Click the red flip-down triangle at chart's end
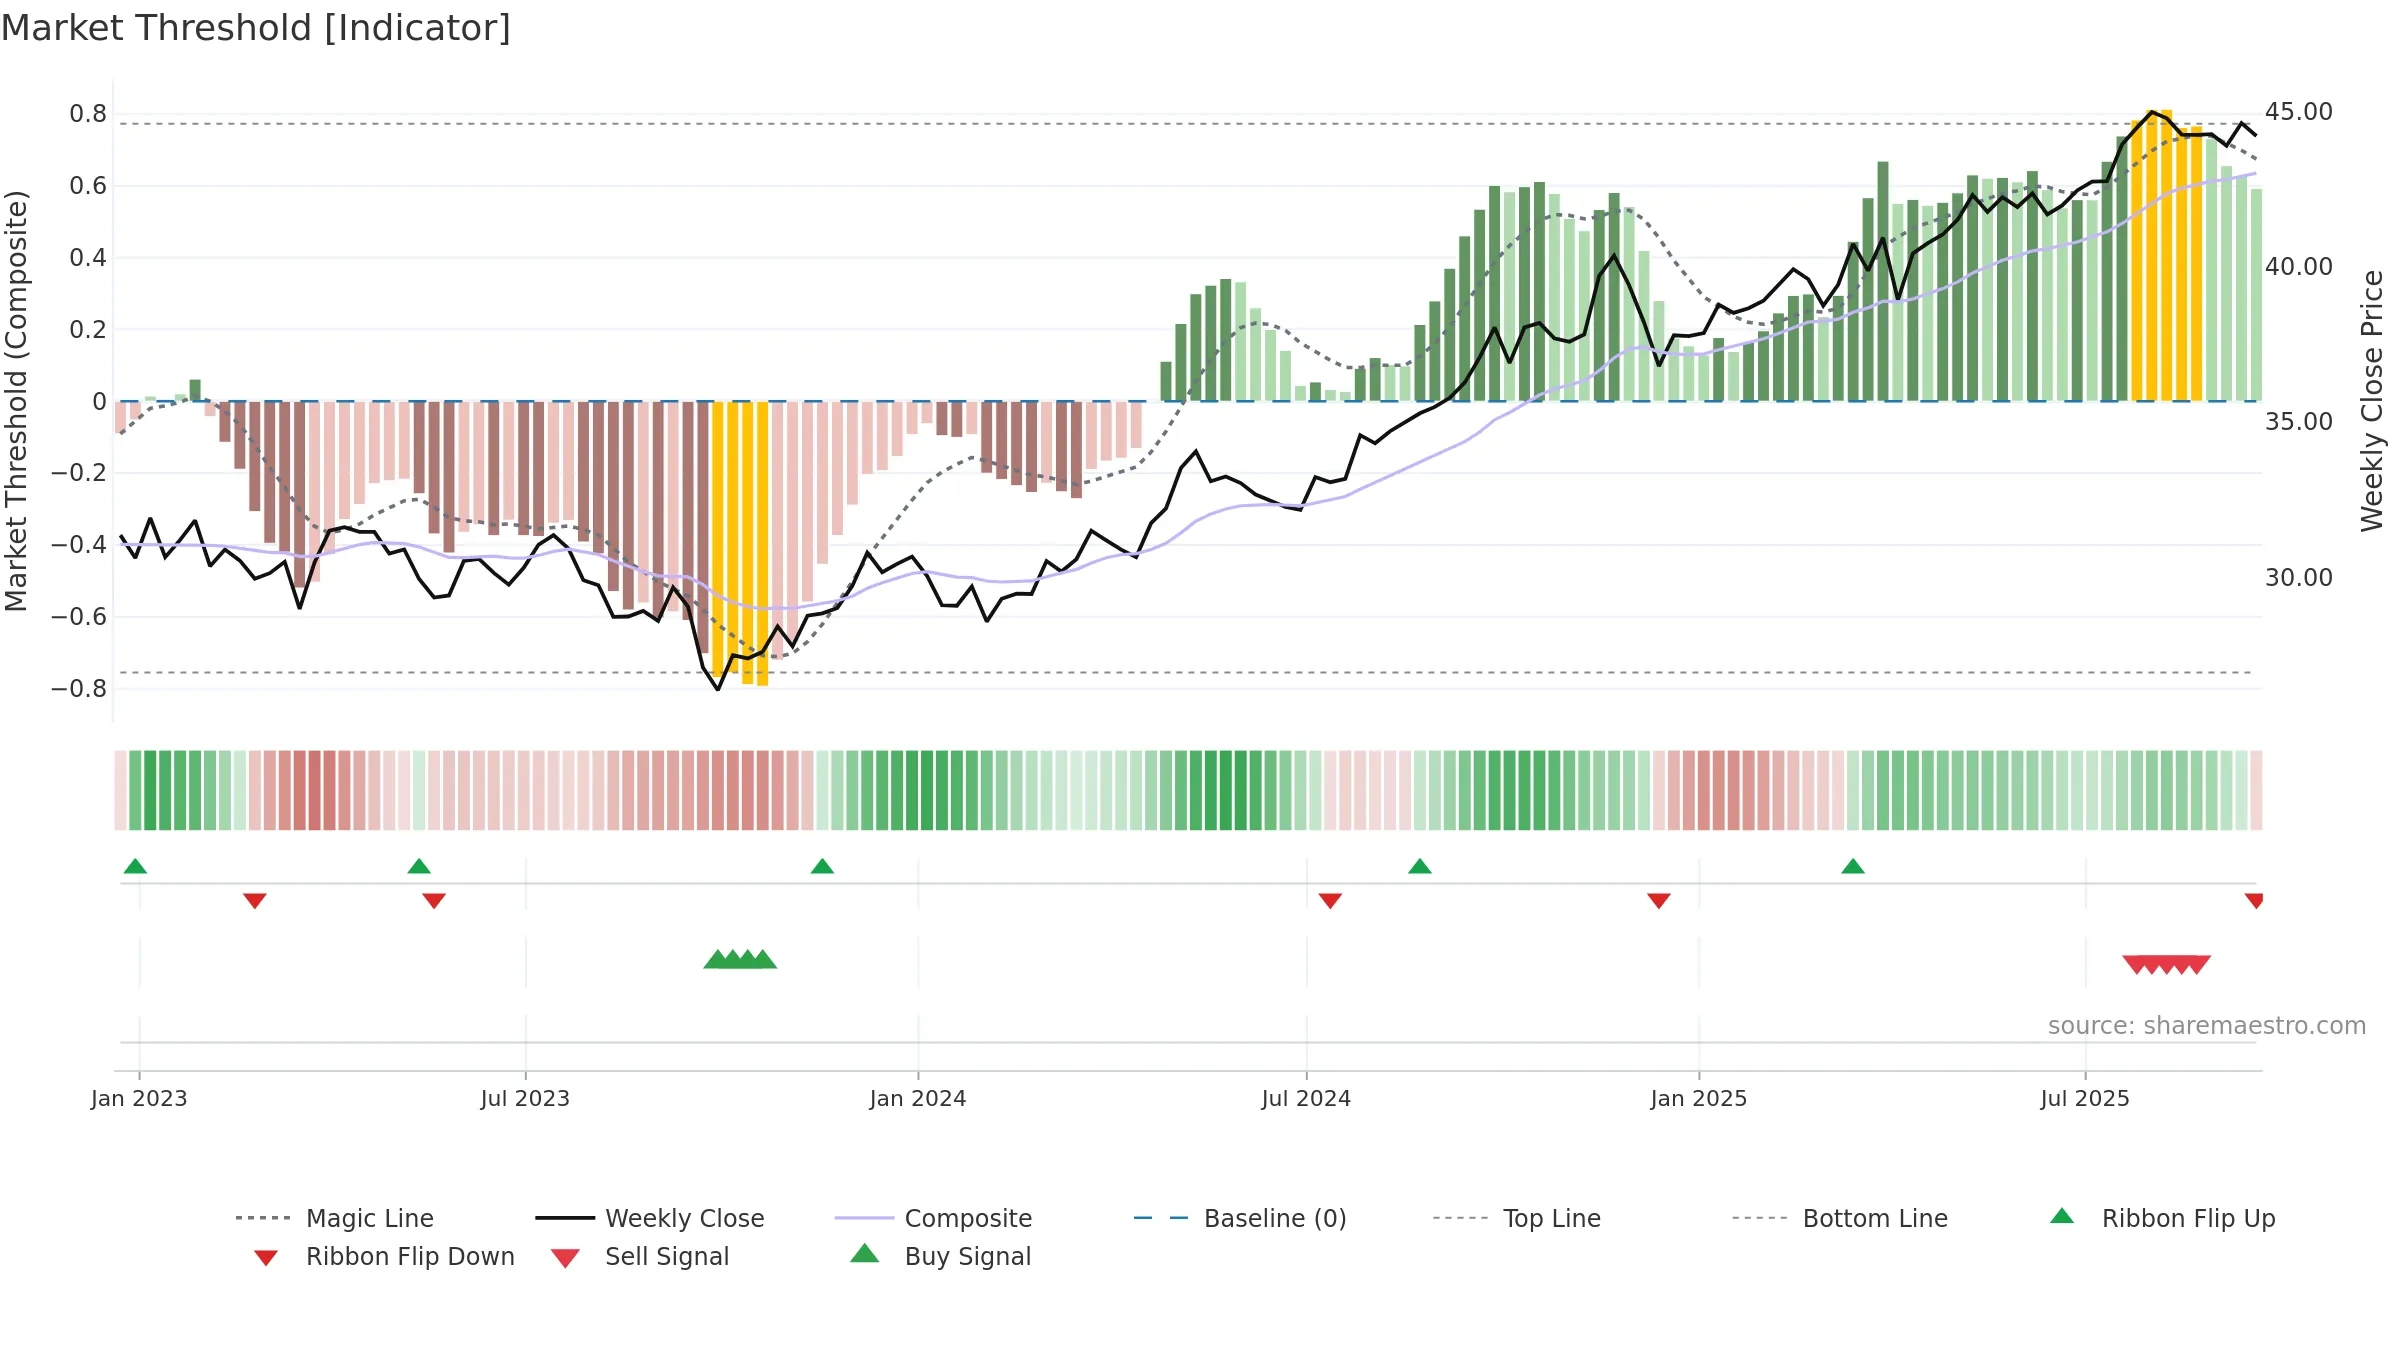This screenshot has height=1350, width=2400. 2254,901
